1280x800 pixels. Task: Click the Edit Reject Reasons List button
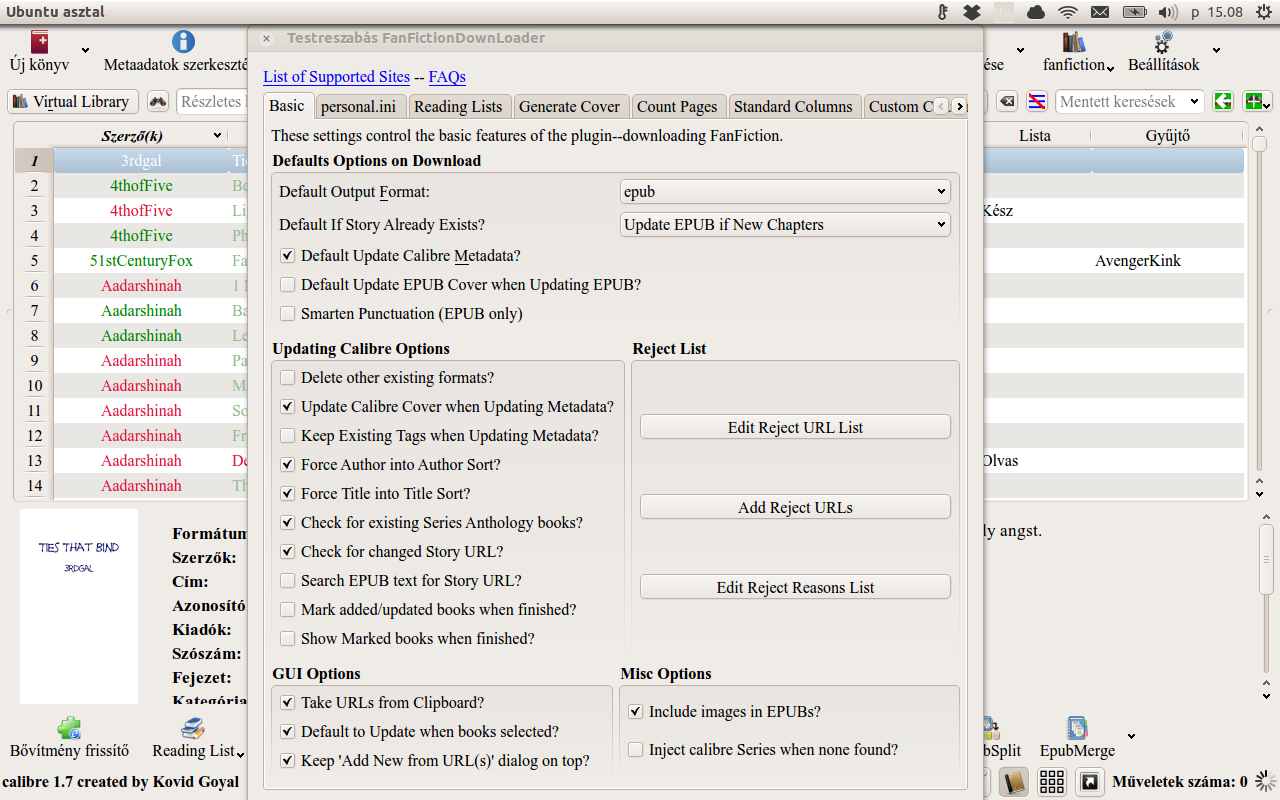[x=795, y=587]
